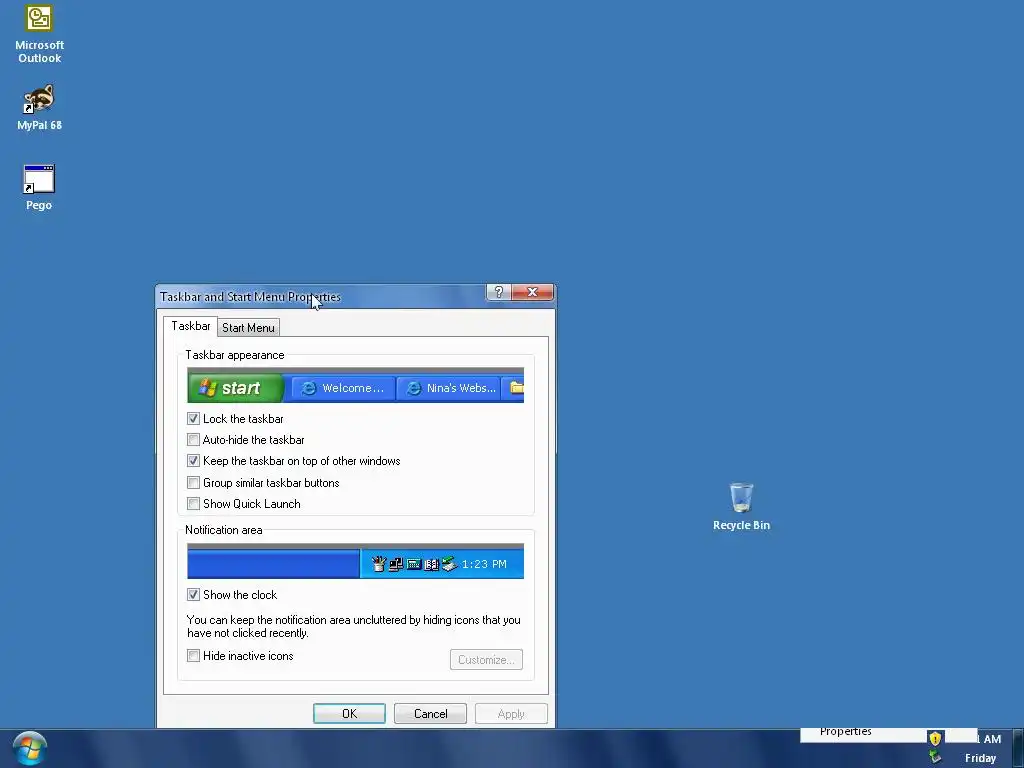Click the start button in taskbar preview
Screen dimensions: 1024x768
[235, 388]
